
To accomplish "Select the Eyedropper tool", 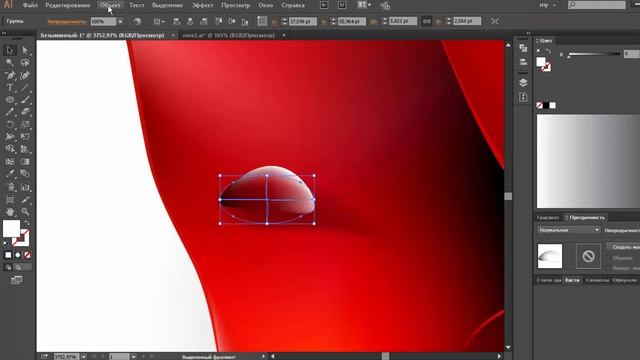I will 10,174.
